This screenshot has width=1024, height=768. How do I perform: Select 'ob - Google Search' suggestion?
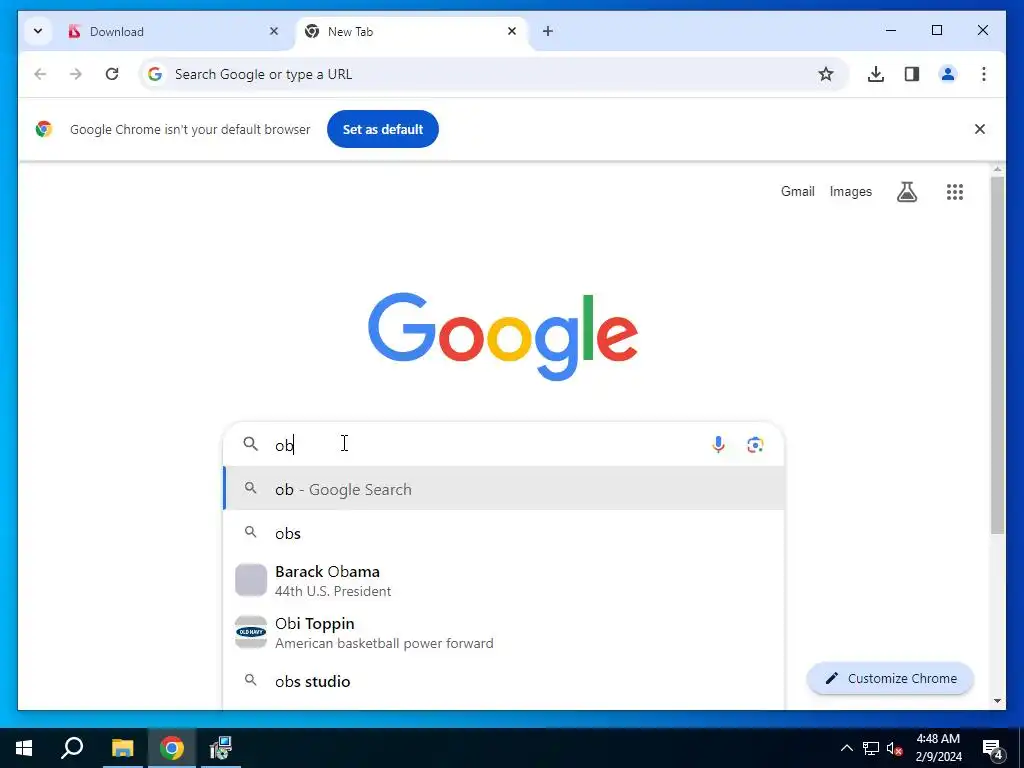click(x=504, y=488)
